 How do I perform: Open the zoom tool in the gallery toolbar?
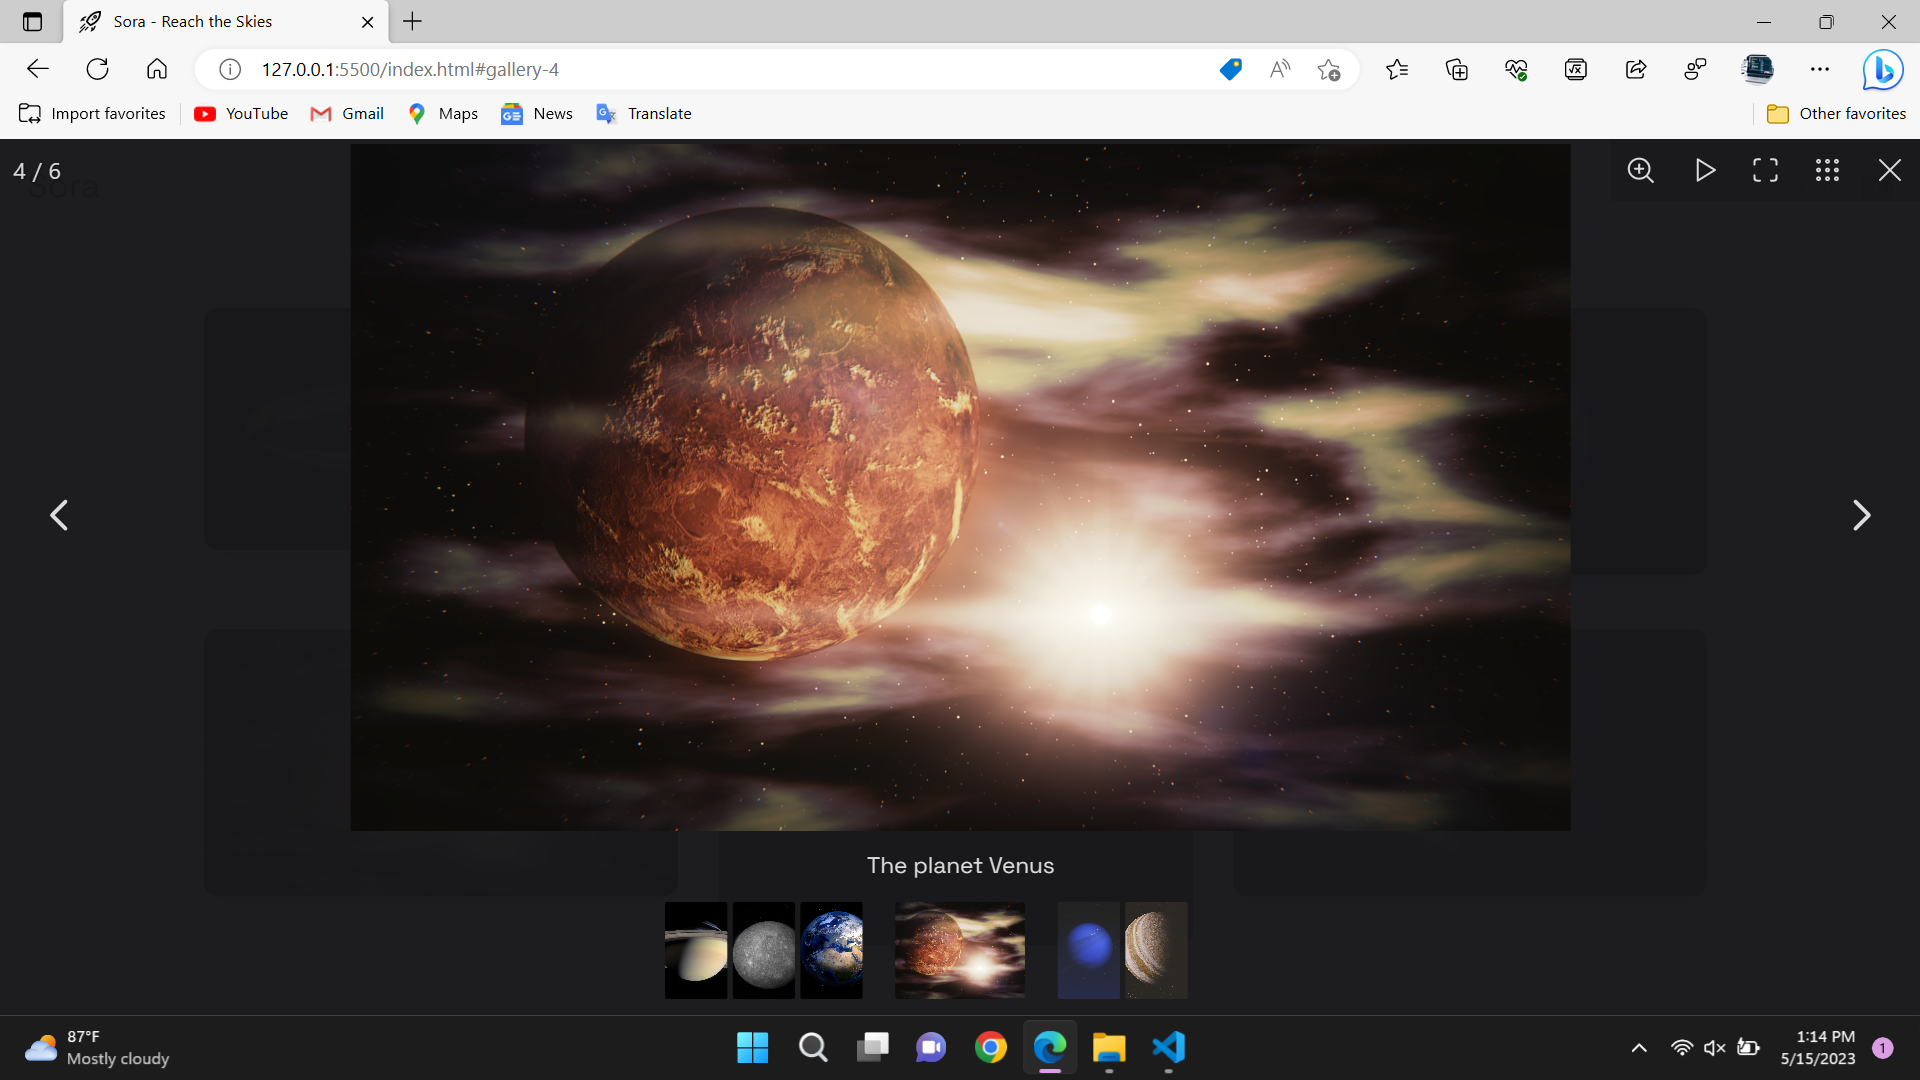1641,170
